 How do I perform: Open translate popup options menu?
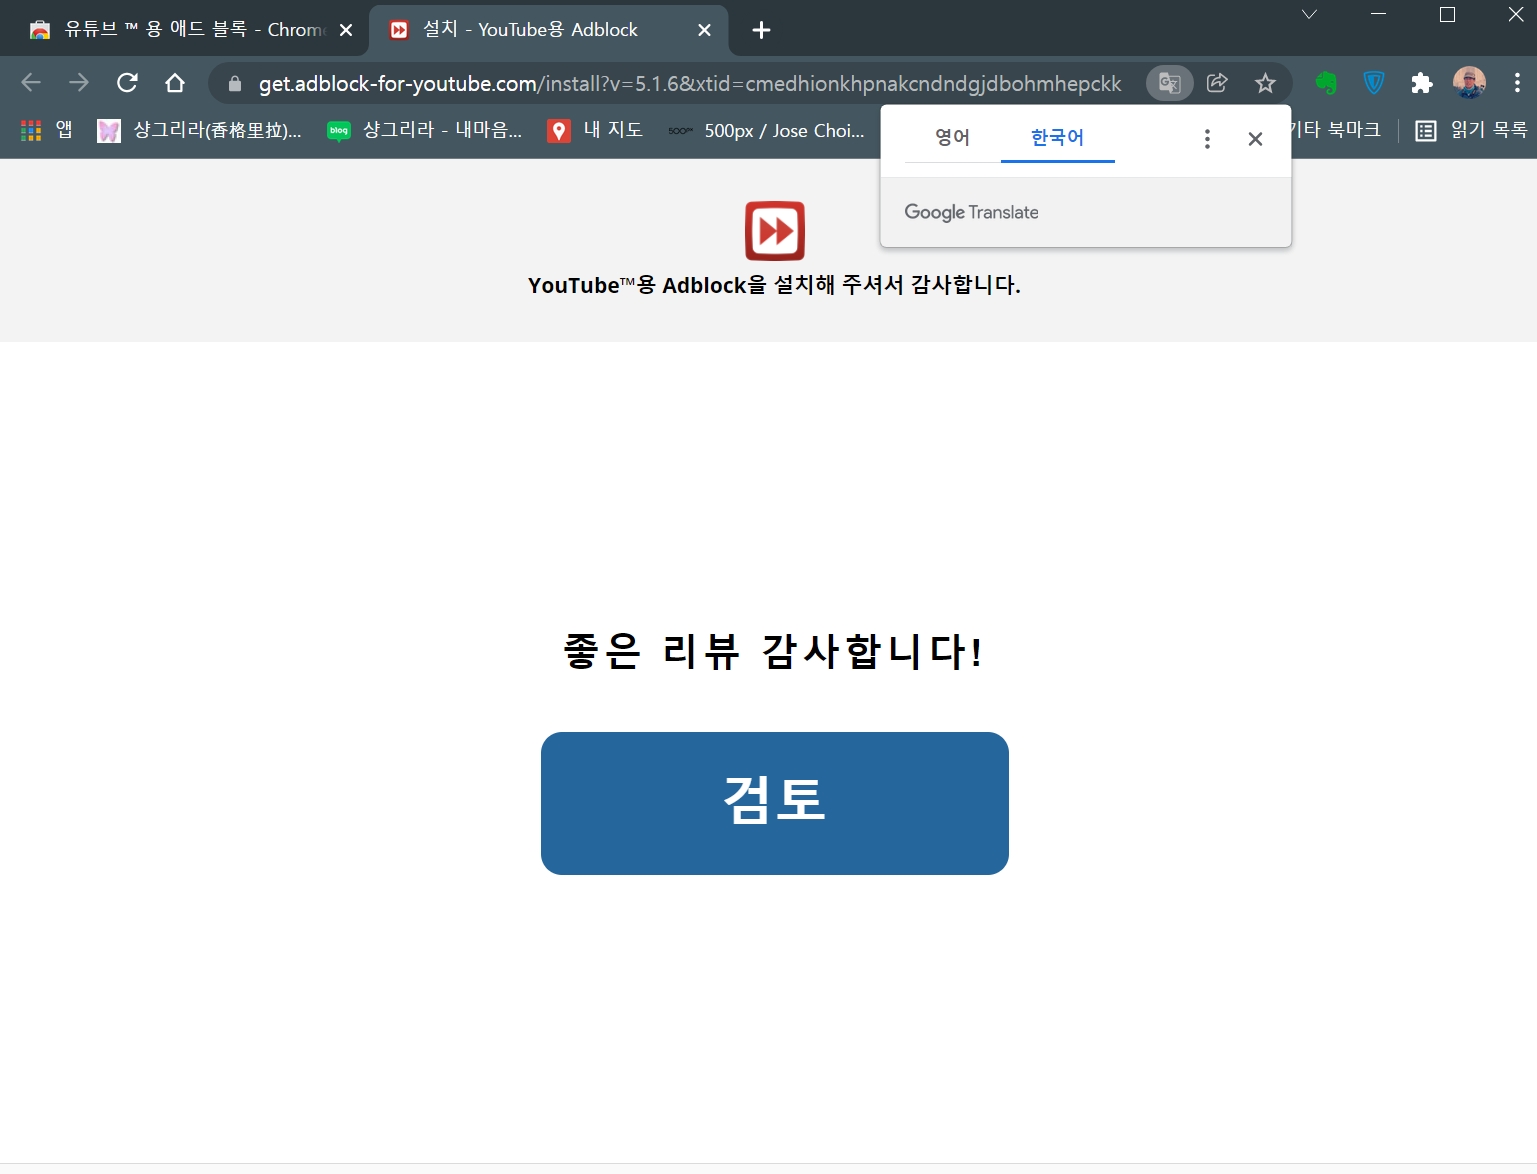tap(1207, 139)
